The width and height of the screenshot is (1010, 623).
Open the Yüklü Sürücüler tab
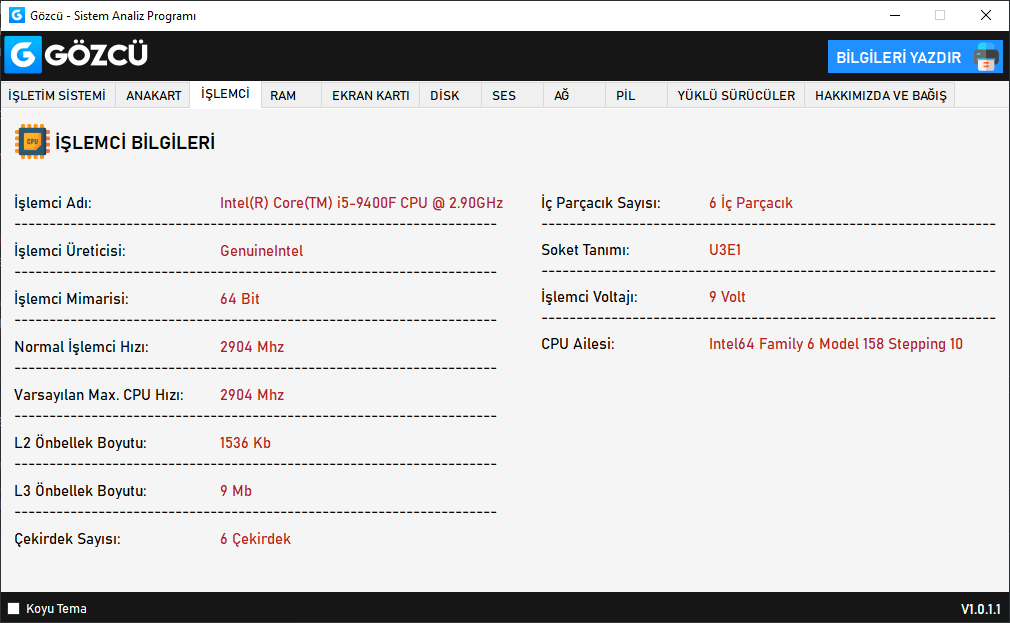click(736, 95)
